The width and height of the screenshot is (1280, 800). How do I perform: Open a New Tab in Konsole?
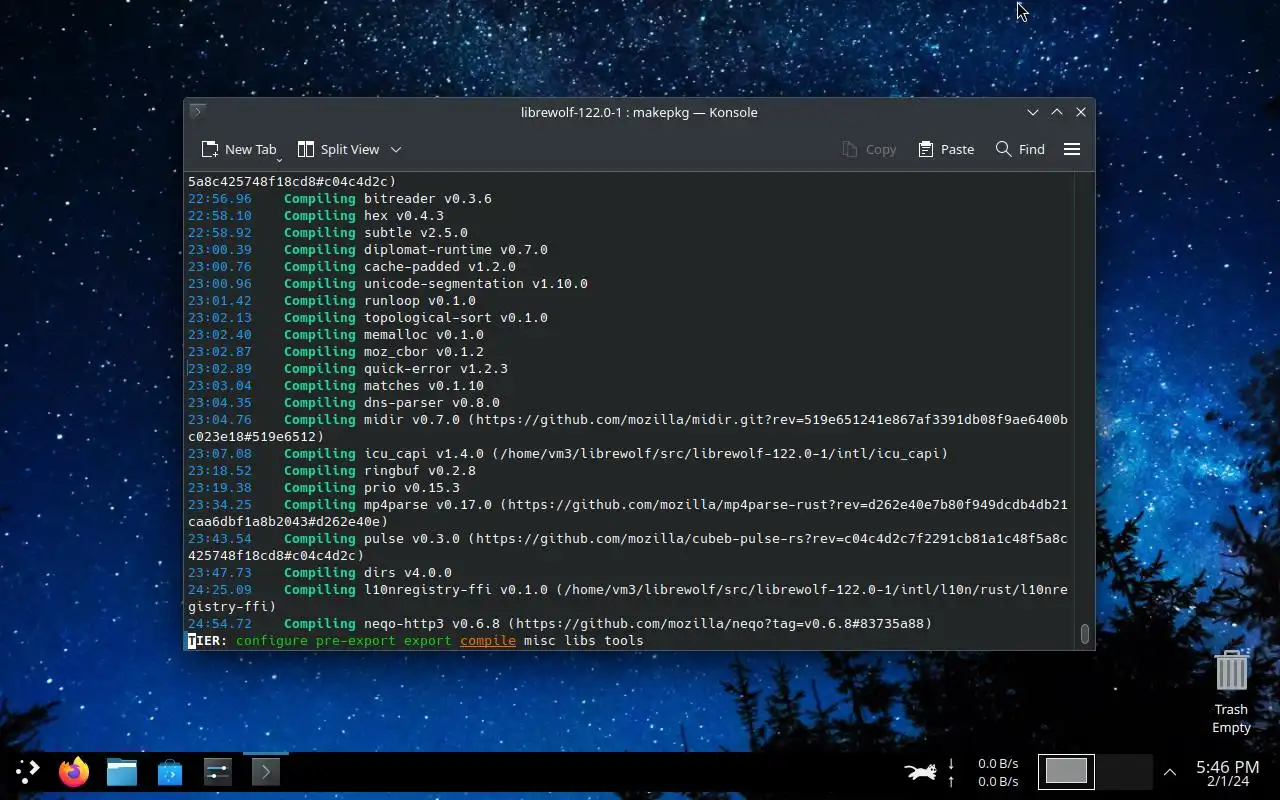(x=238, y=149)
